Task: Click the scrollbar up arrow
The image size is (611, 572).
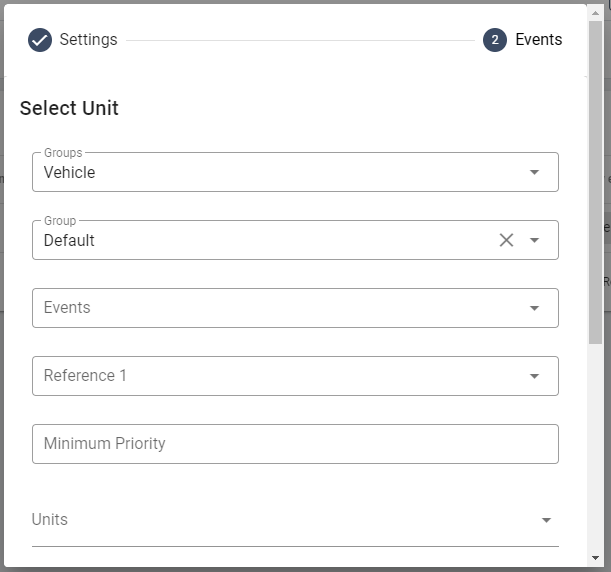Action: click(596, 12)
